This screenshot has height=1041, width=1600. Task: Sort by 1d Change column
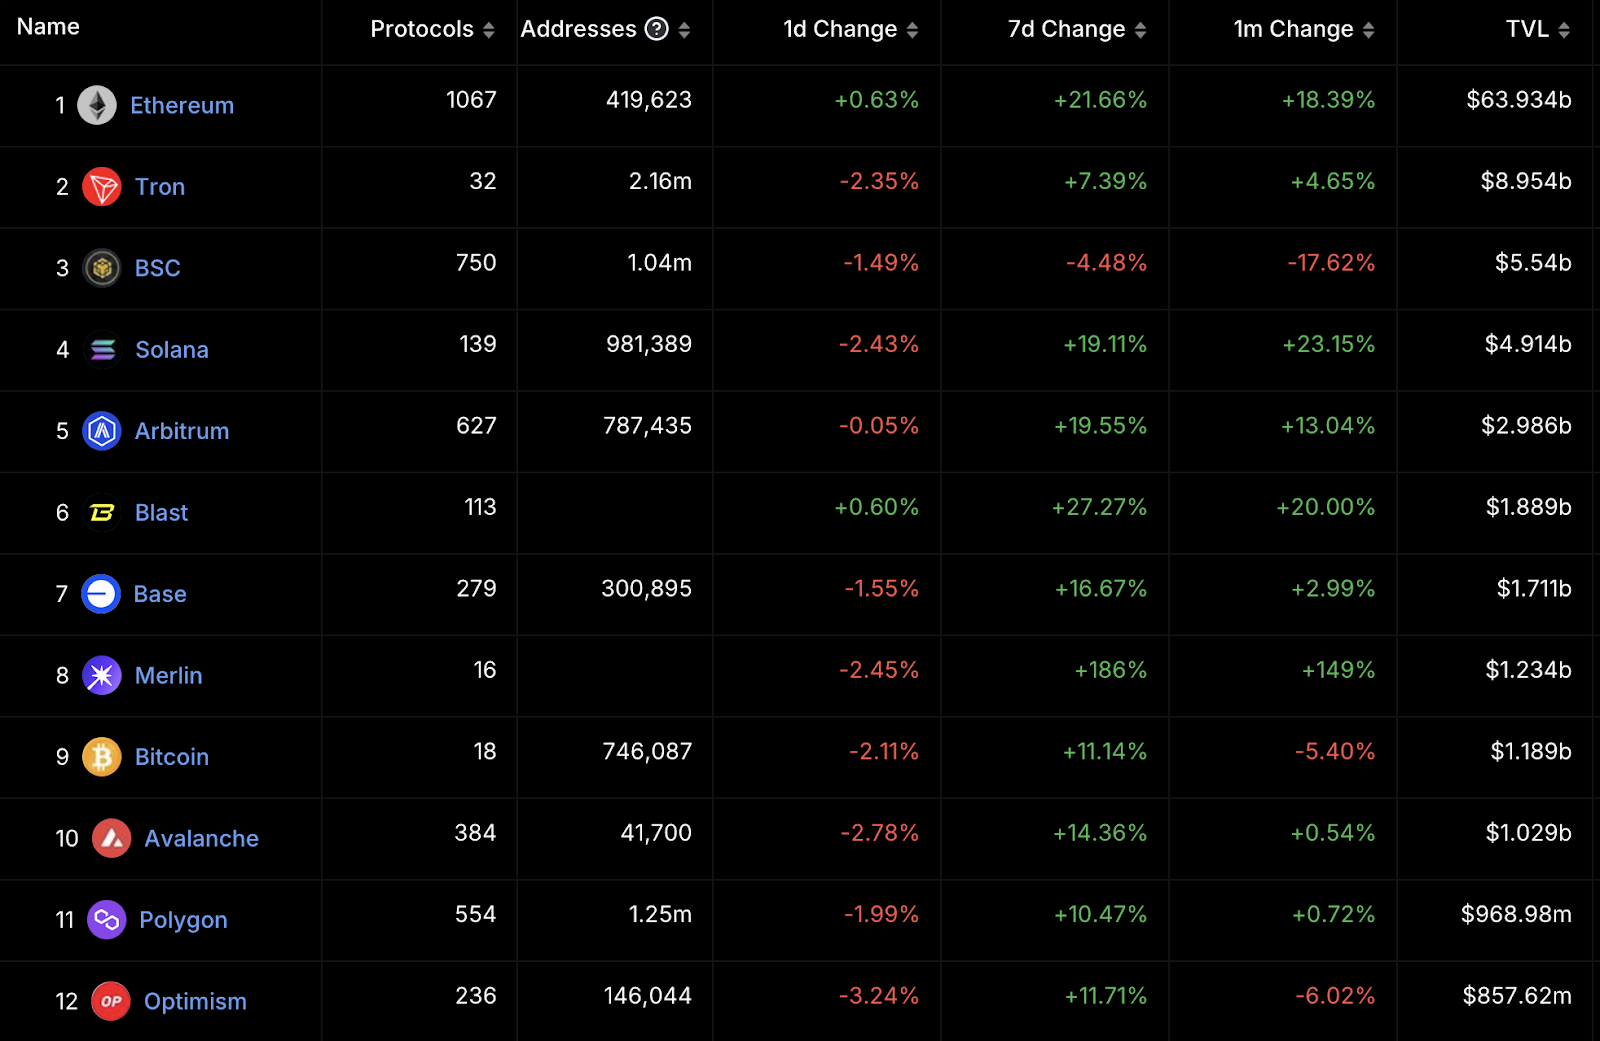[912, 31]
